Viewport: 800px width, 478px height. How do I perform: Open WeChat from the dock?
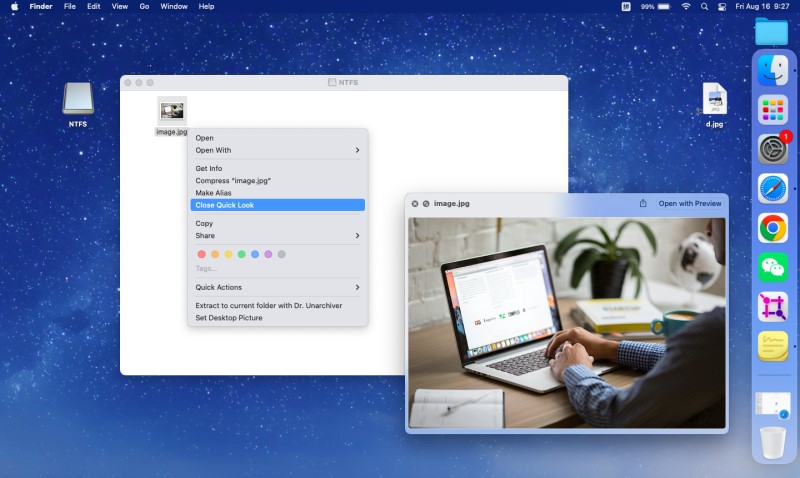coord(772,267)
